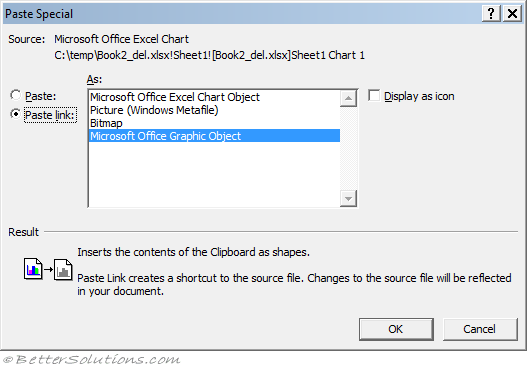Select the Paste radio button
This screenshot has height=369, width=527.
[15, 95]
